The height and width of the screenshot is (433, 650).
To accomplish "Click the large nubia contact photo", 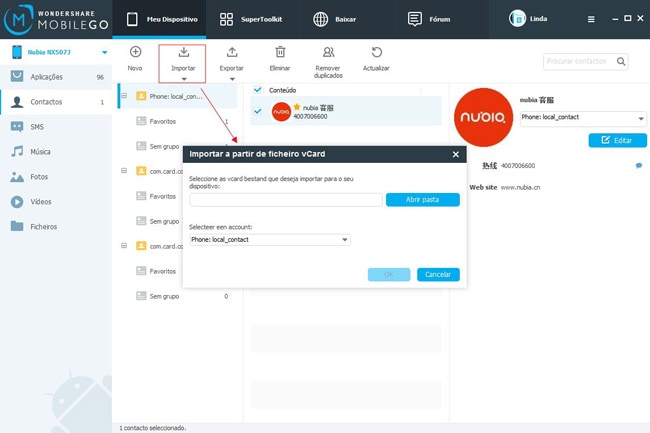I will coord(483,117).
